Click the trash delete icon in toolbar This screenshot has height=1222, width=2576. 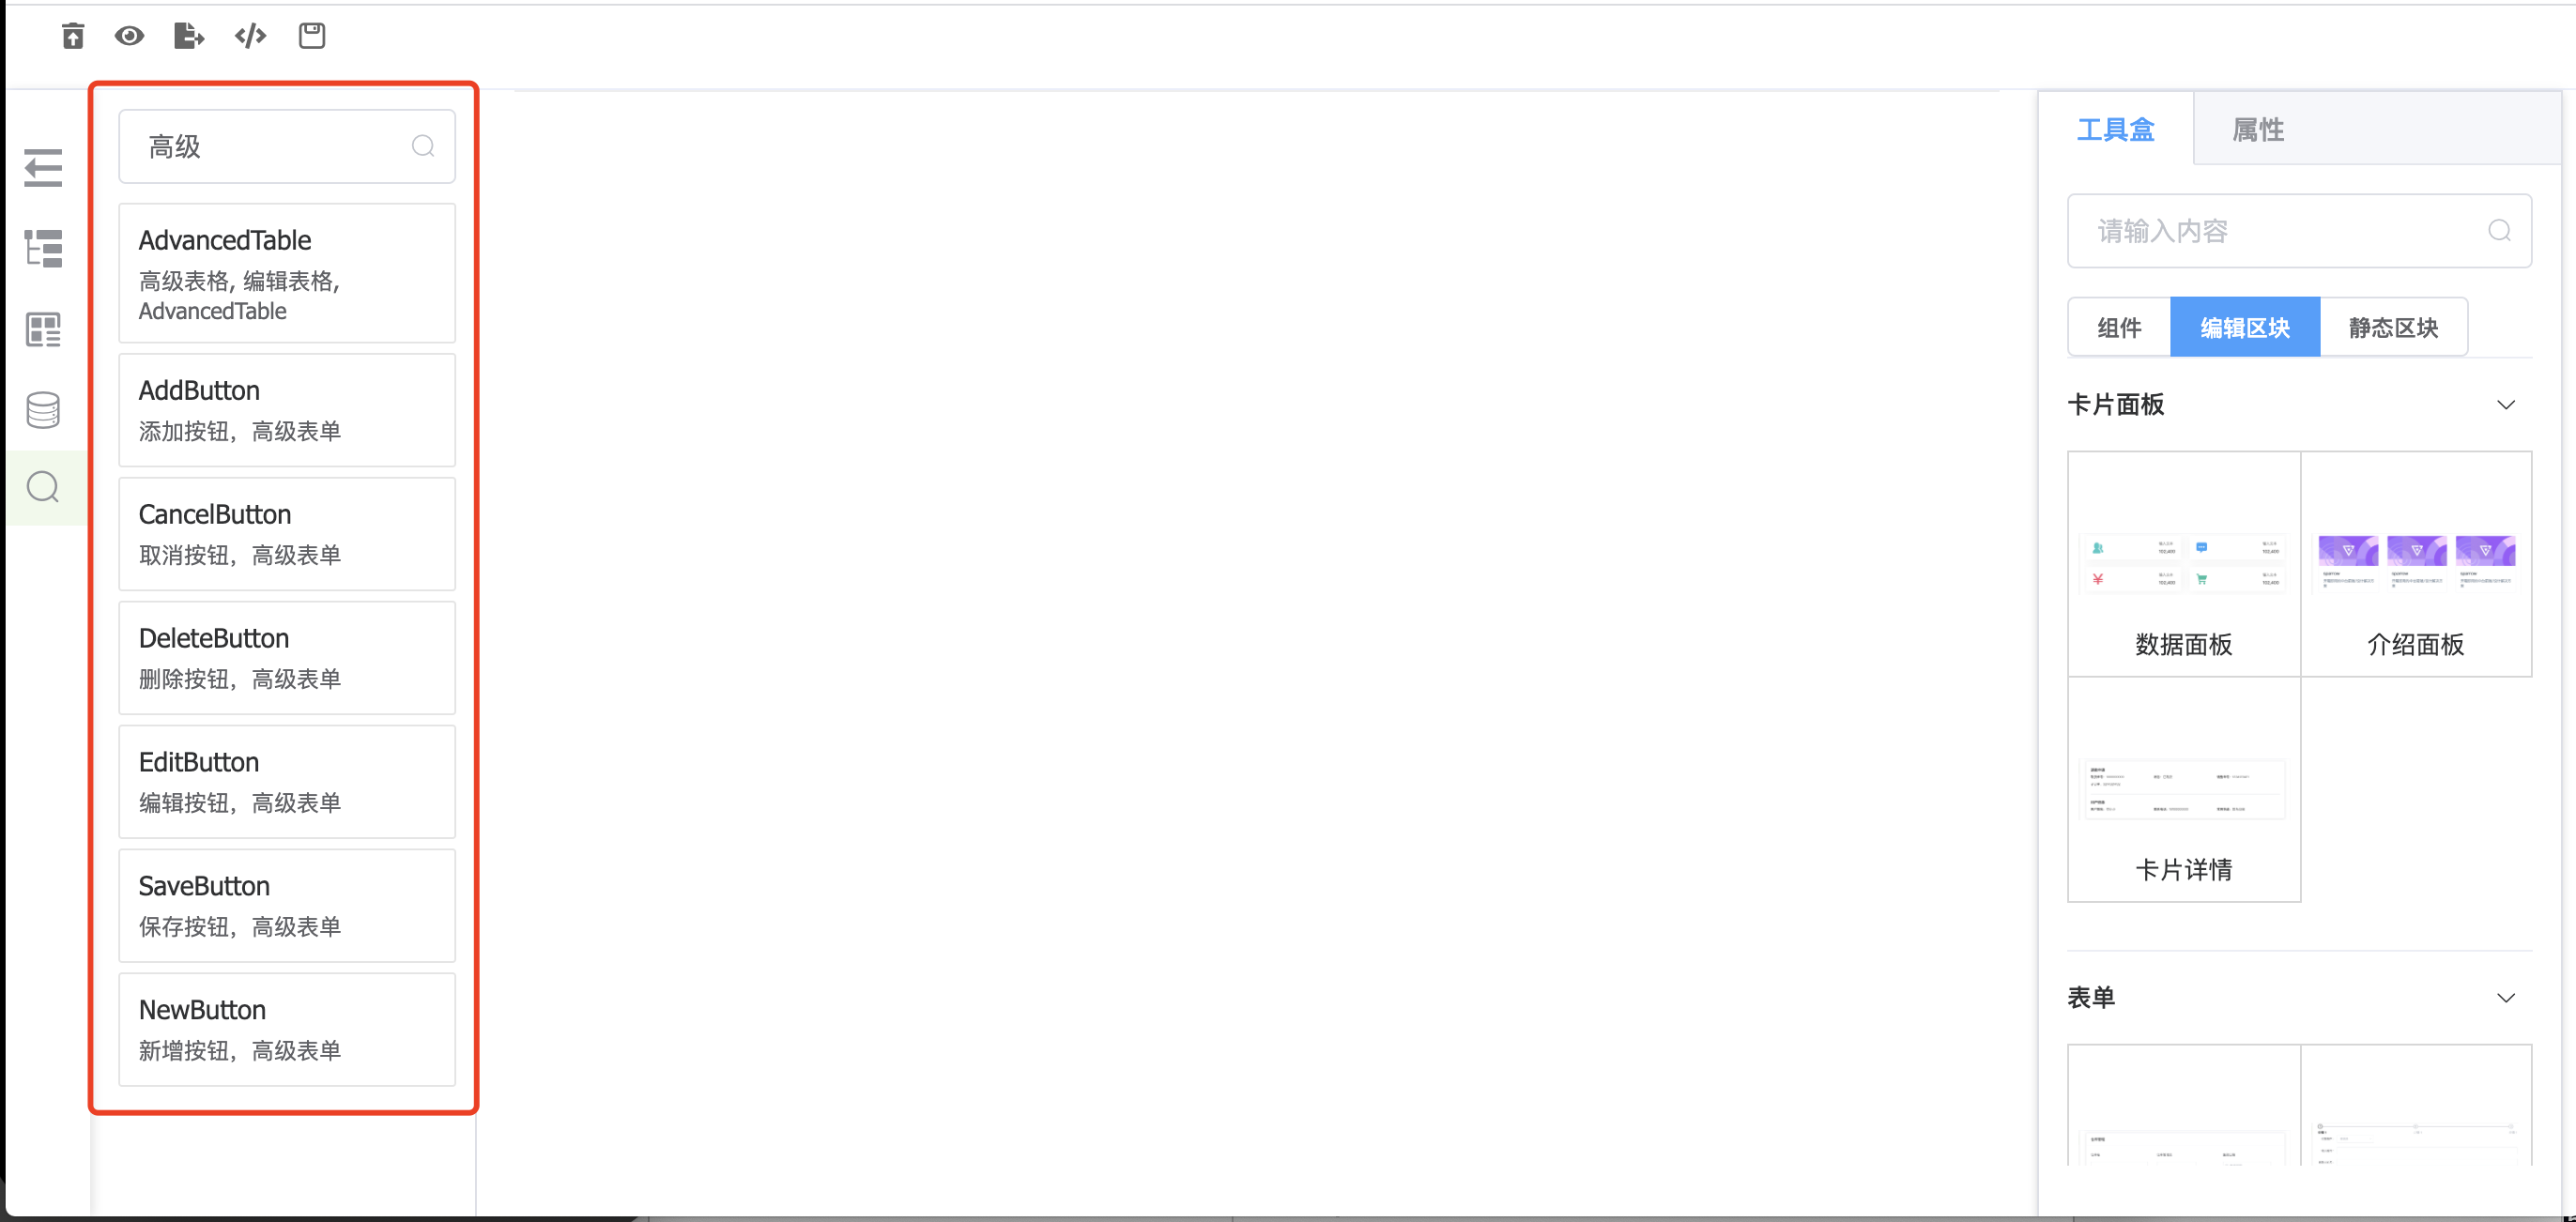[x=73, y=36]
